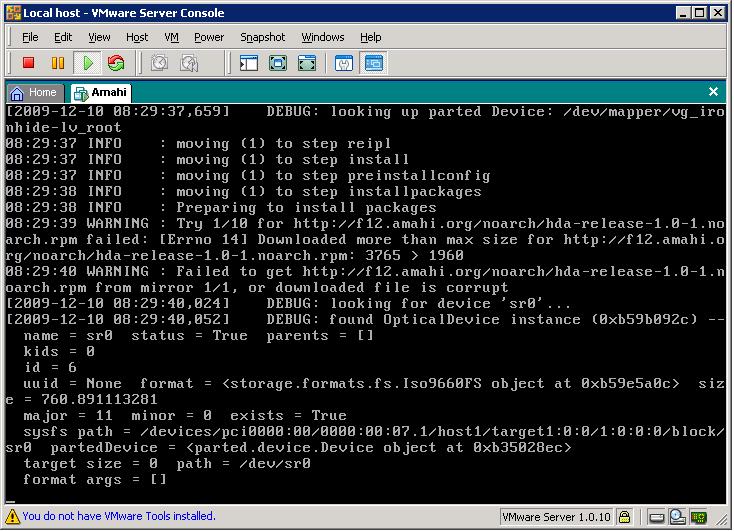734x531 pixels.
Task: Suspend the VM with the pause icon
Action: pos(58,63)
